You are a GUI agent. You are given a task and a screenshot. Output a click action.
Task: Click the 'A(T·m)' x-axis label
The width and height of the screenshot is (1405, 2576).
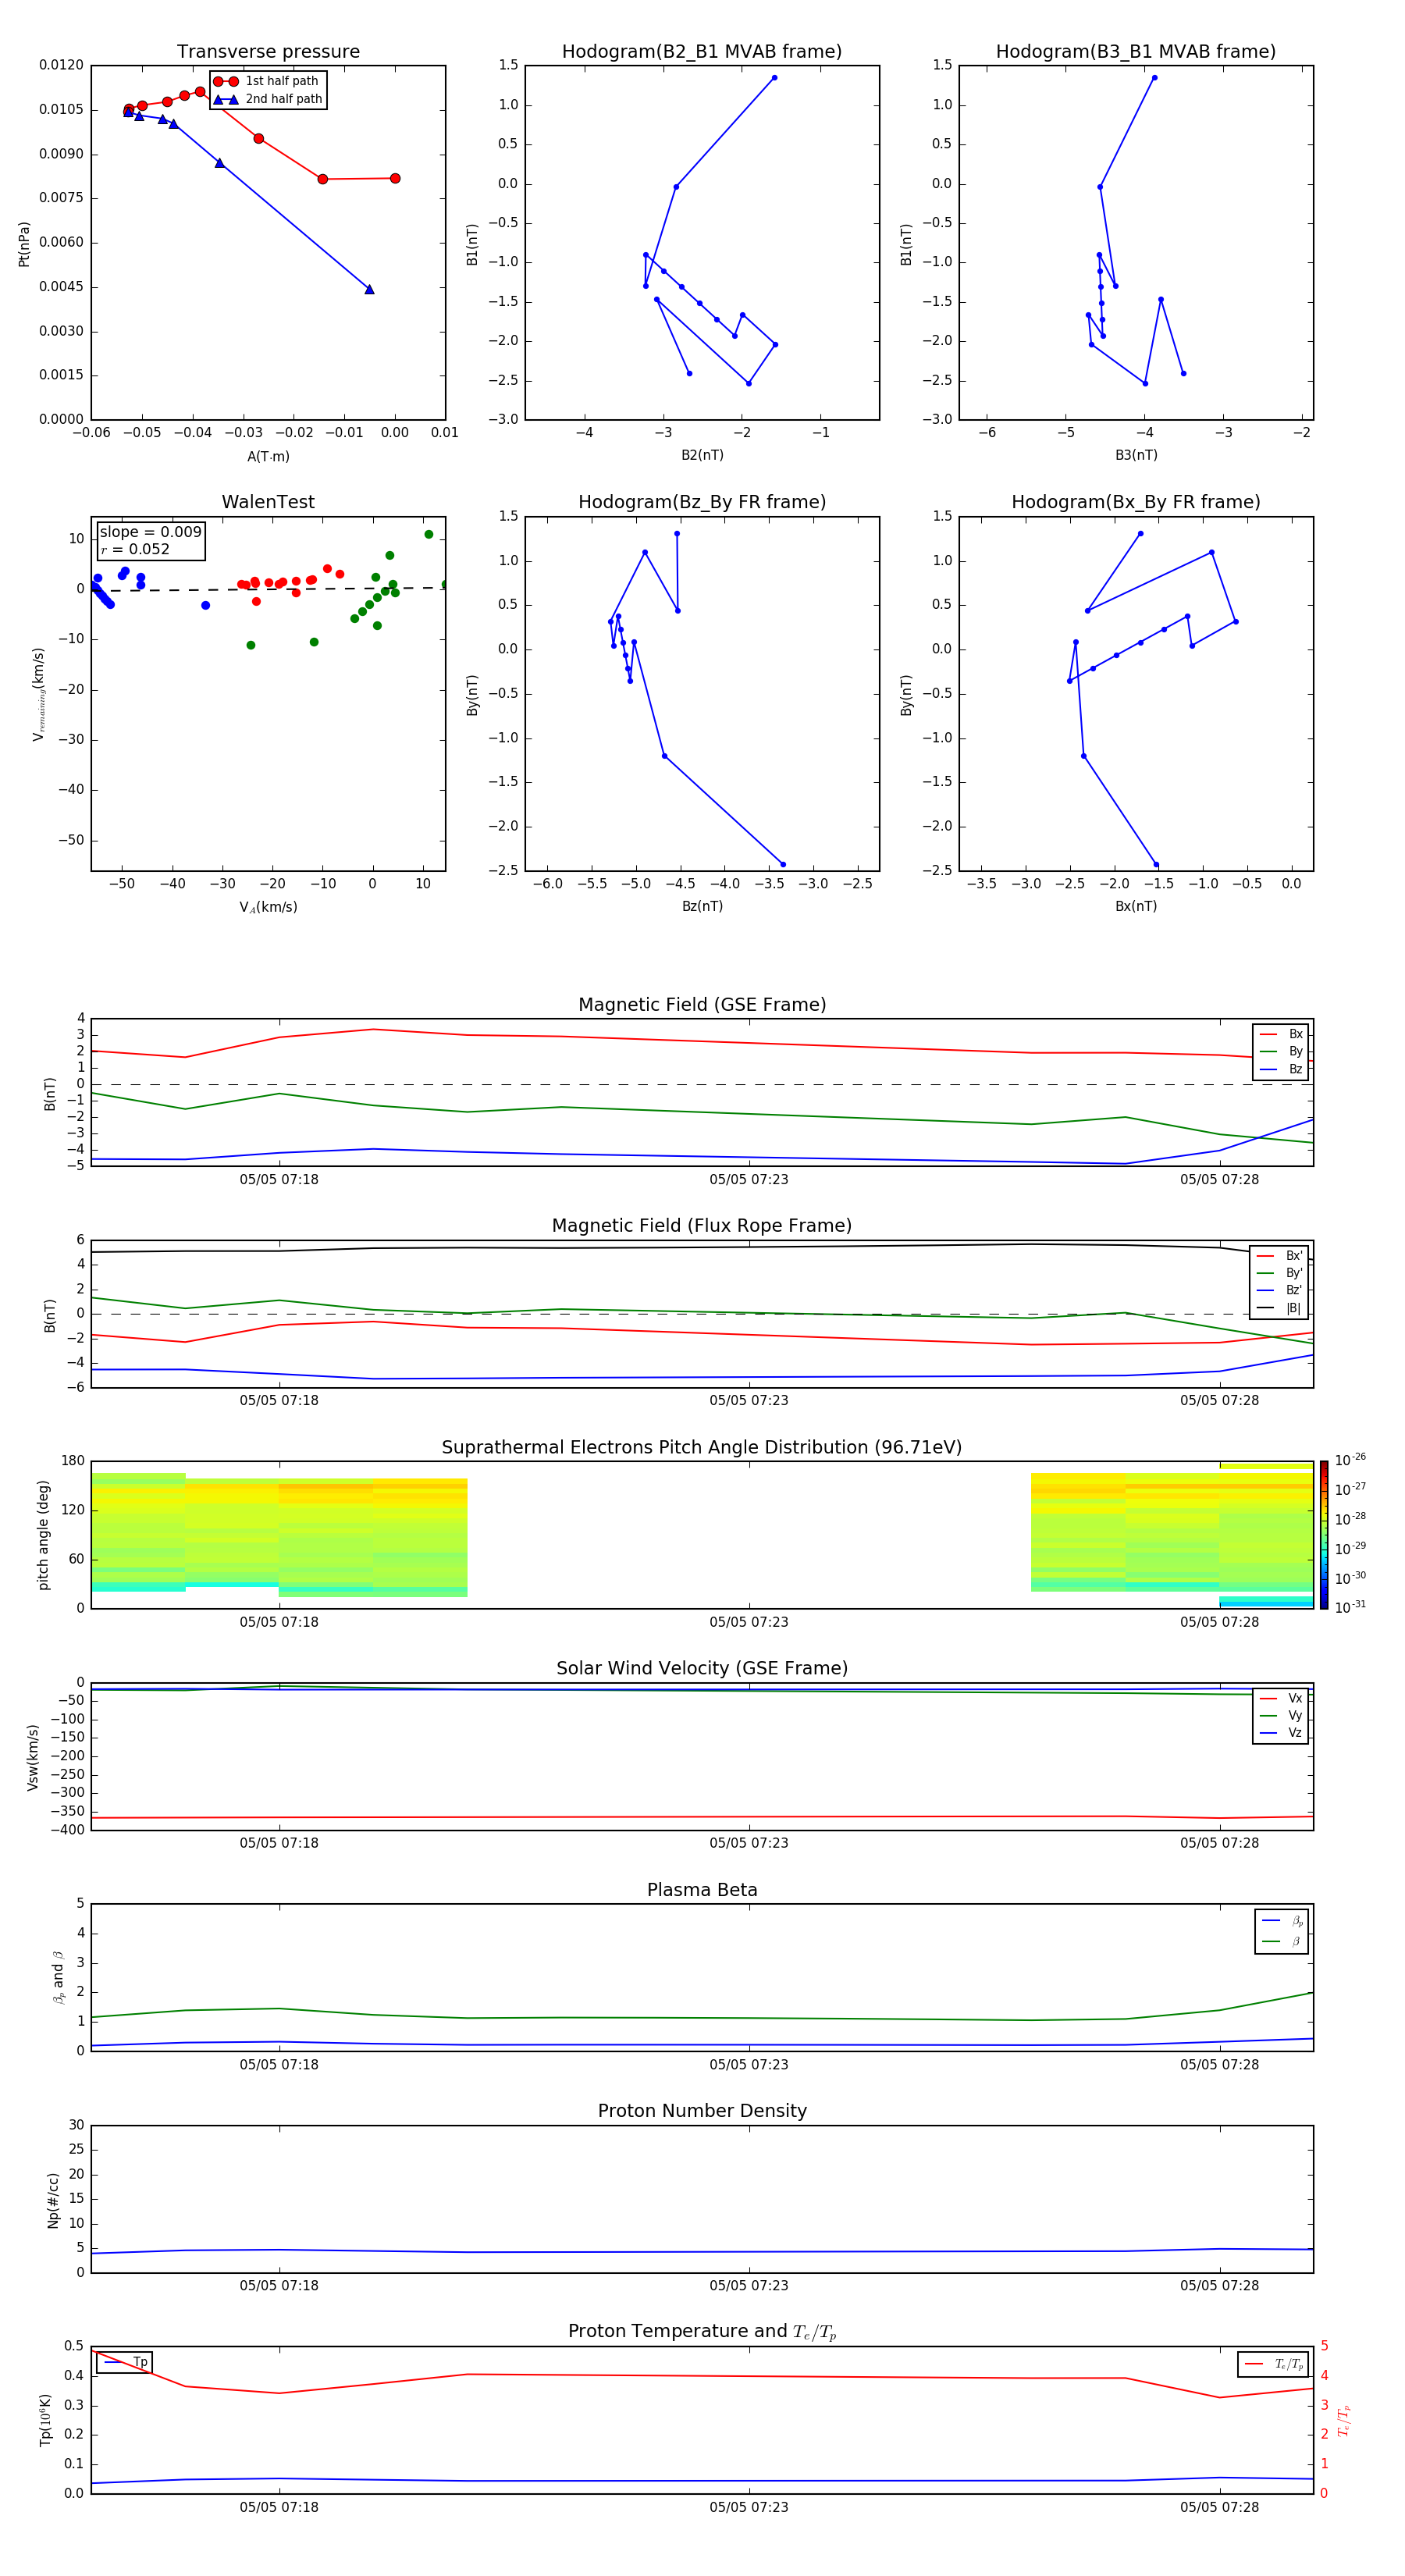tap(268, 456)
